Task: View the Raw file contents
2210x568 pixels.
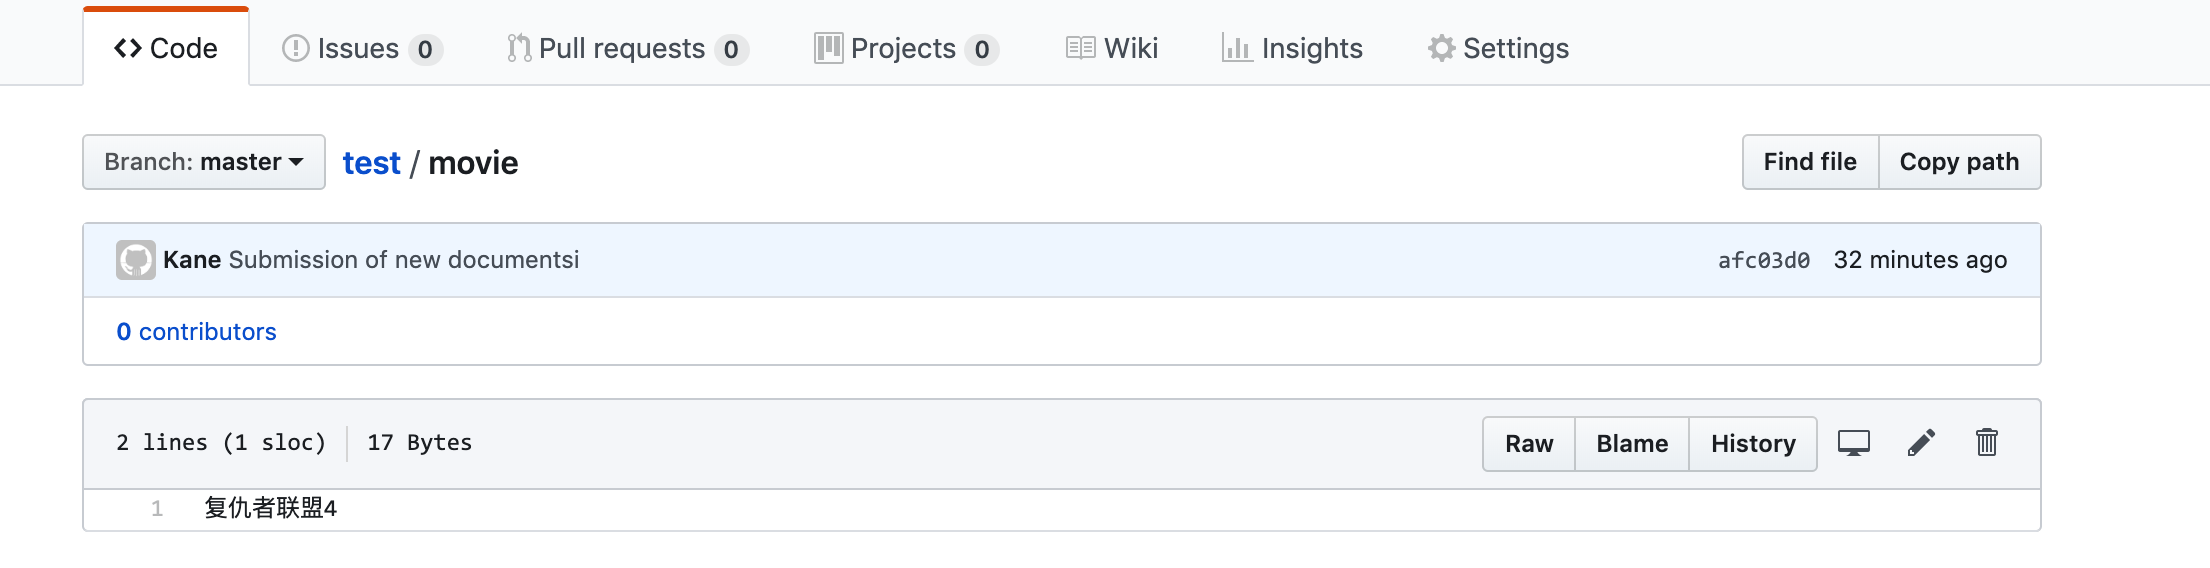Action: [1529, 444]
